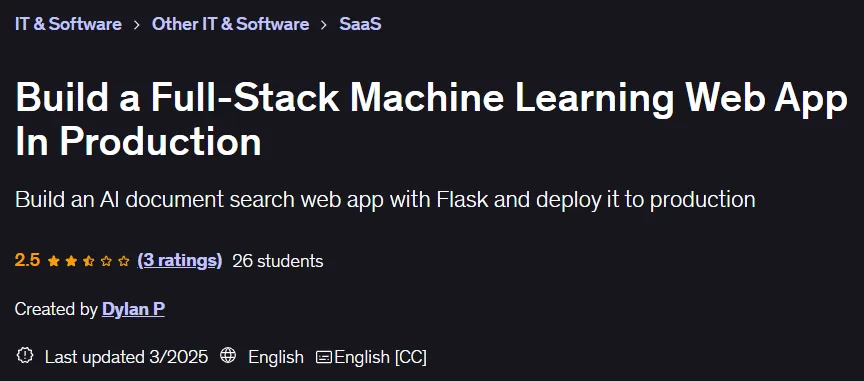
Task: Click the 'English [CC]' caption text
Action: pyautogui.click(x=380, y=357)
